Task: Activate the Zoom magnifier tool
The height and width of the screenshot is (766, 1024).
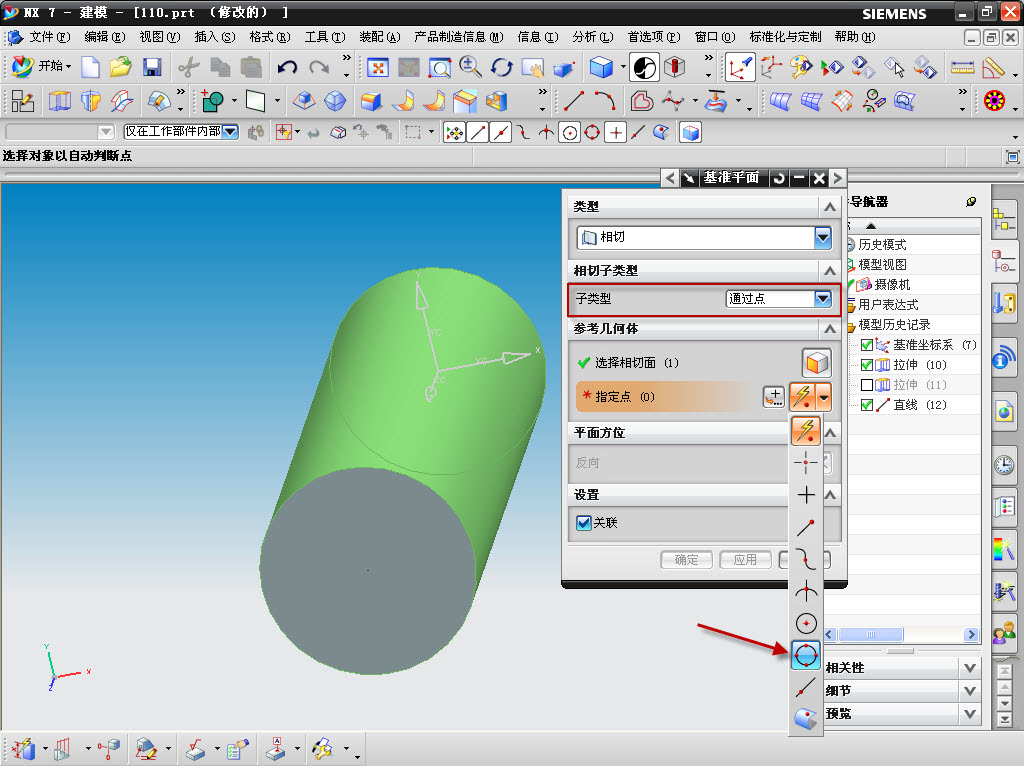Action: pos(470,67)
